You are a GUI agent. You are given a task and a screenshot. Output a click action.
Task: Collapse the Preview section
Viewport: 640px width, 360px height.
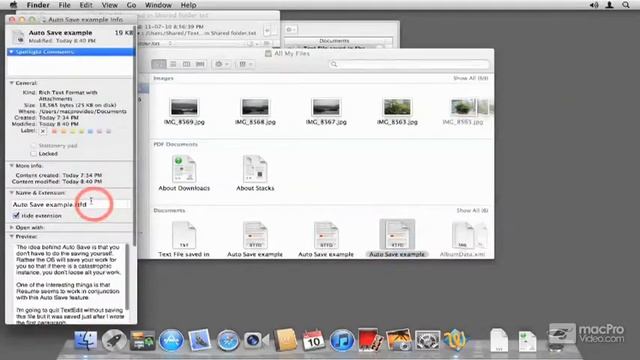point(11,236)
